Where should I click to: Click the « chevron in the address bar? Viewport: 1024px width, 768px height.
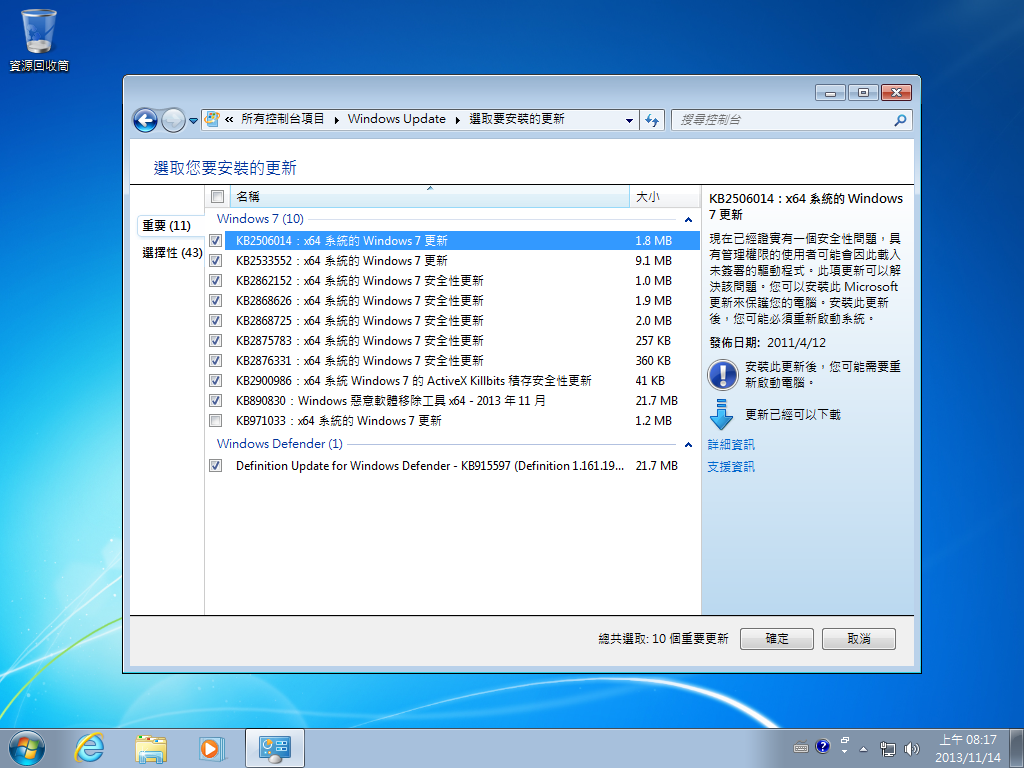tap(229, 120)
